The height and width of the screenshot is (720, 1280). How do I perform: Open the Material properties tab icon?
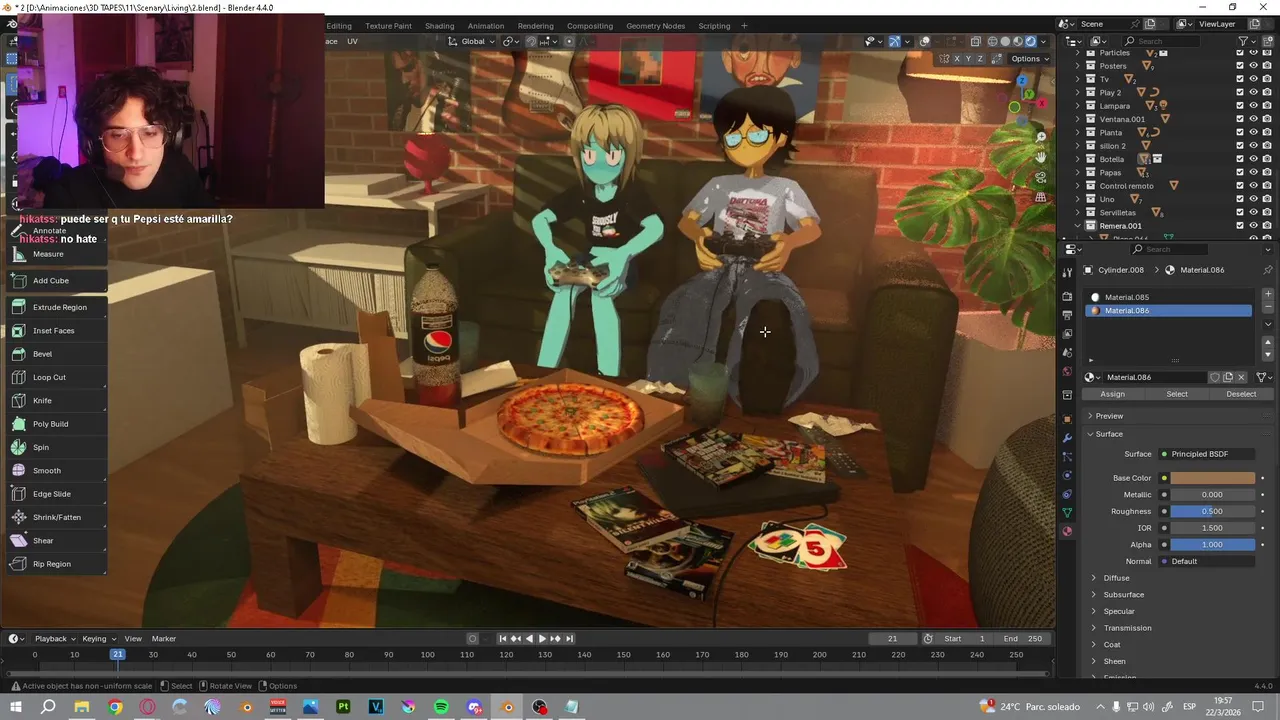(x=1067, y=531)
